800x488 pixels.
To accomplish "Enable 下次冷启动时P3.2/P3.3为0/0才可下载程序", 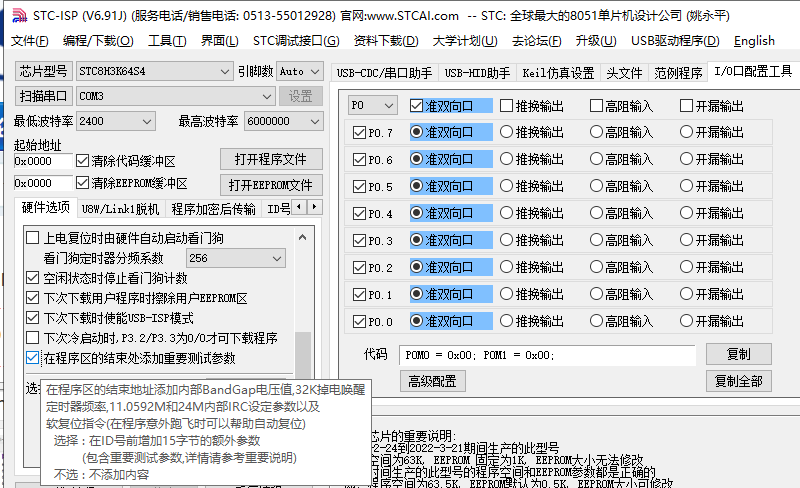I will coord(33,337).
